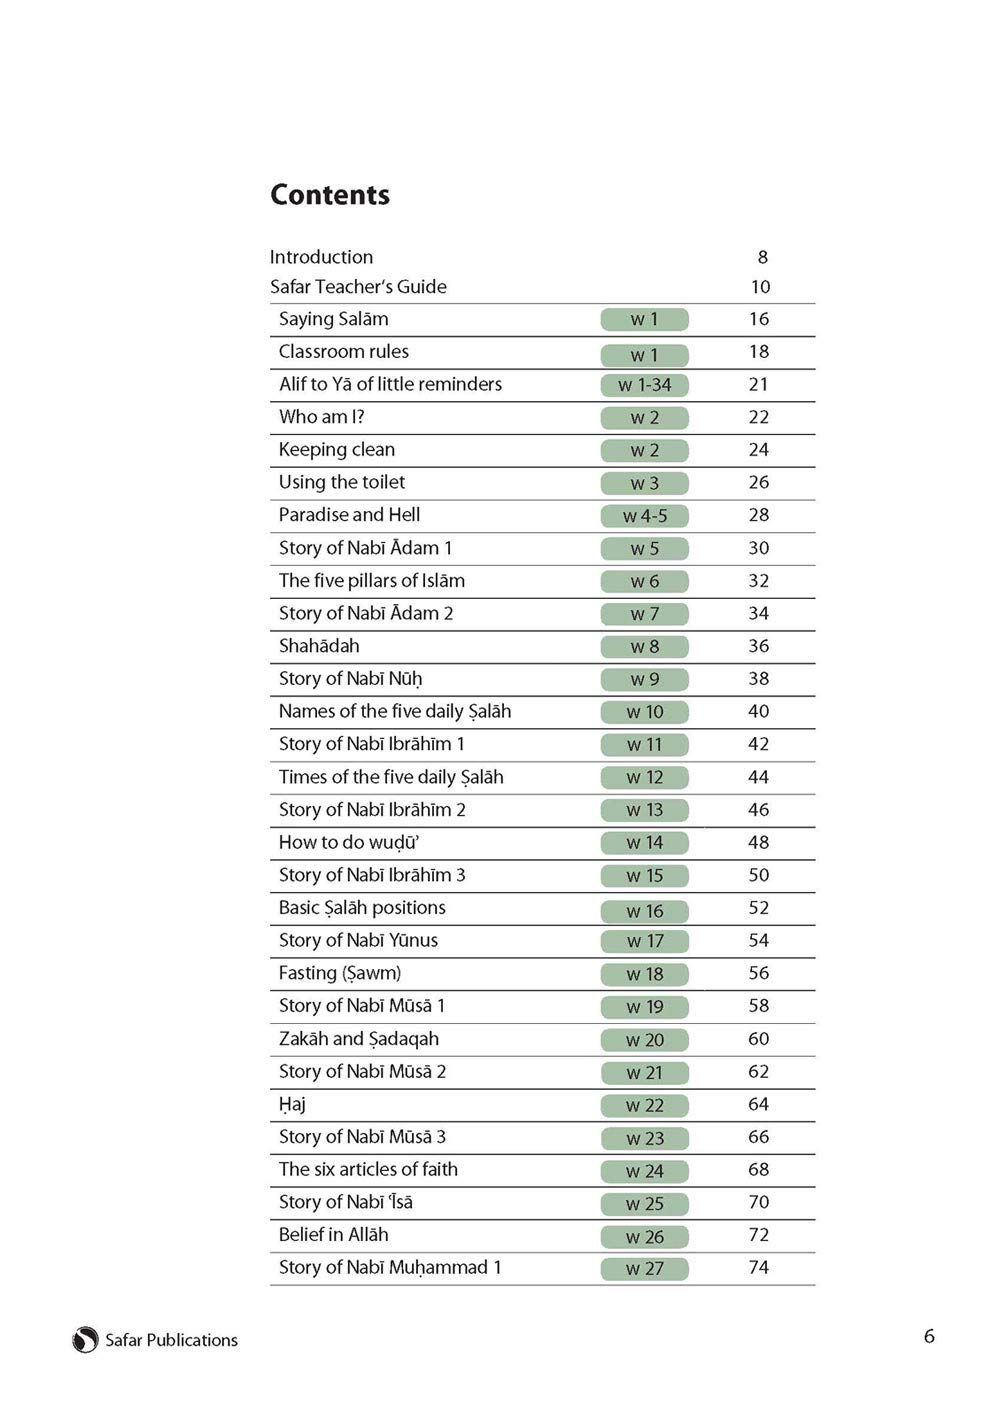Viewport: 1000px width, 1404px height.
Task: Open the How to do wuḍū' entry
Action: (348, 843)
